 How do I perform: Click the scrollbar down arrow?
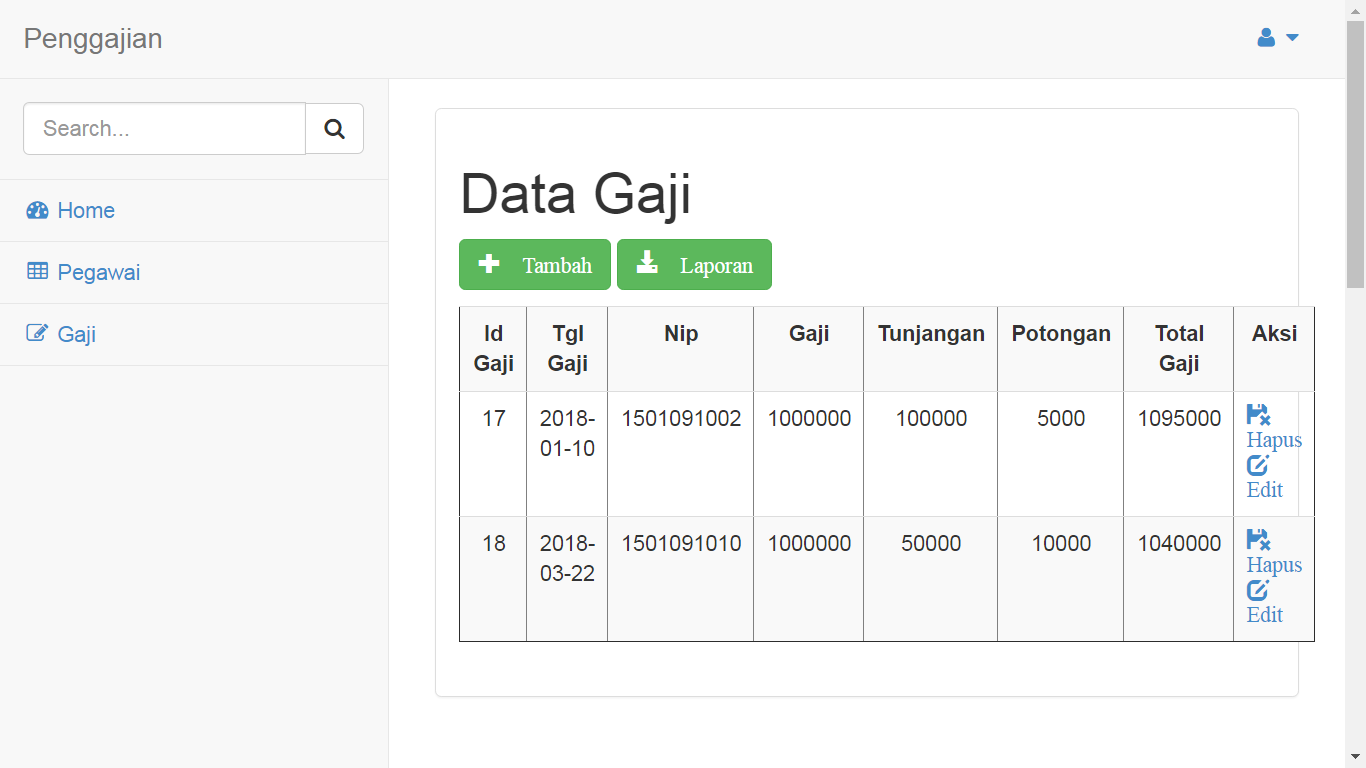[x=1355, y=757]
